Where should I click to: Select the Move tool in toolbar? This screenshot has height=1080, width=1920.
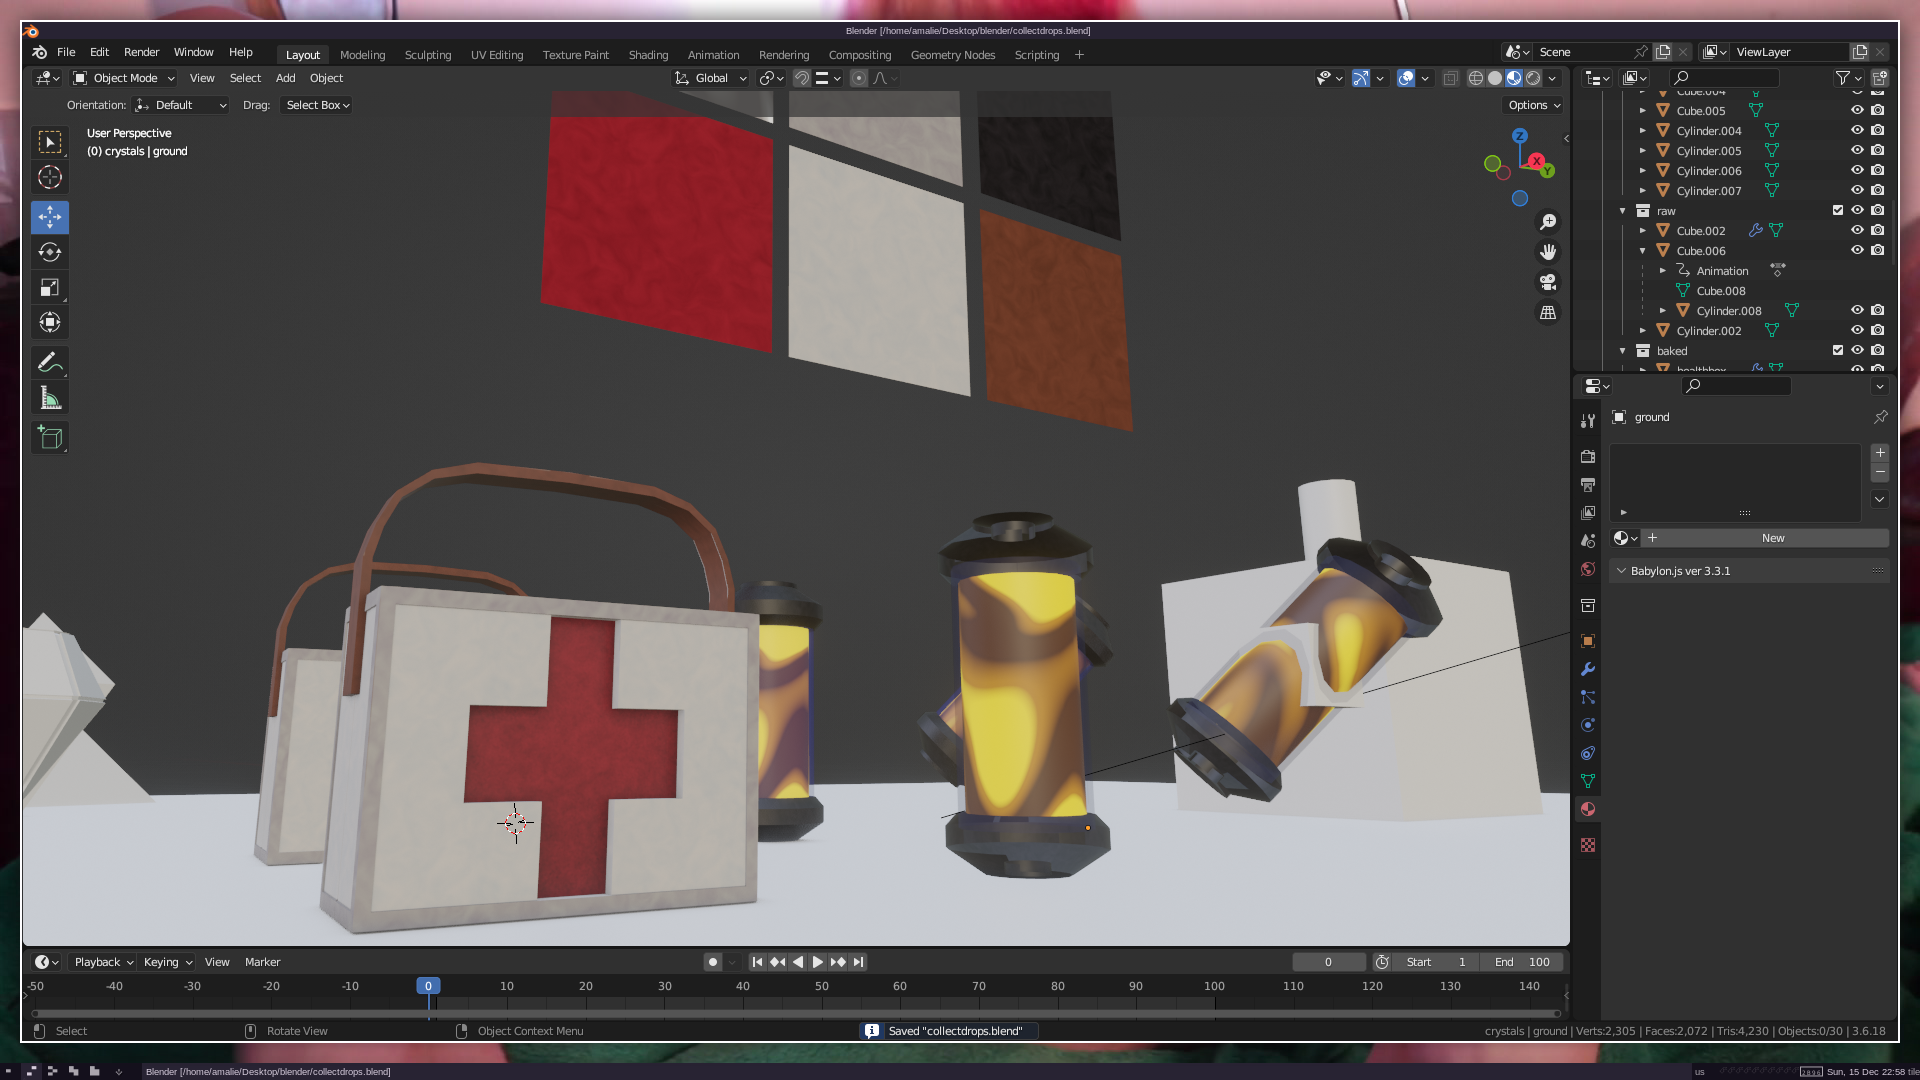tap(50, 217)
